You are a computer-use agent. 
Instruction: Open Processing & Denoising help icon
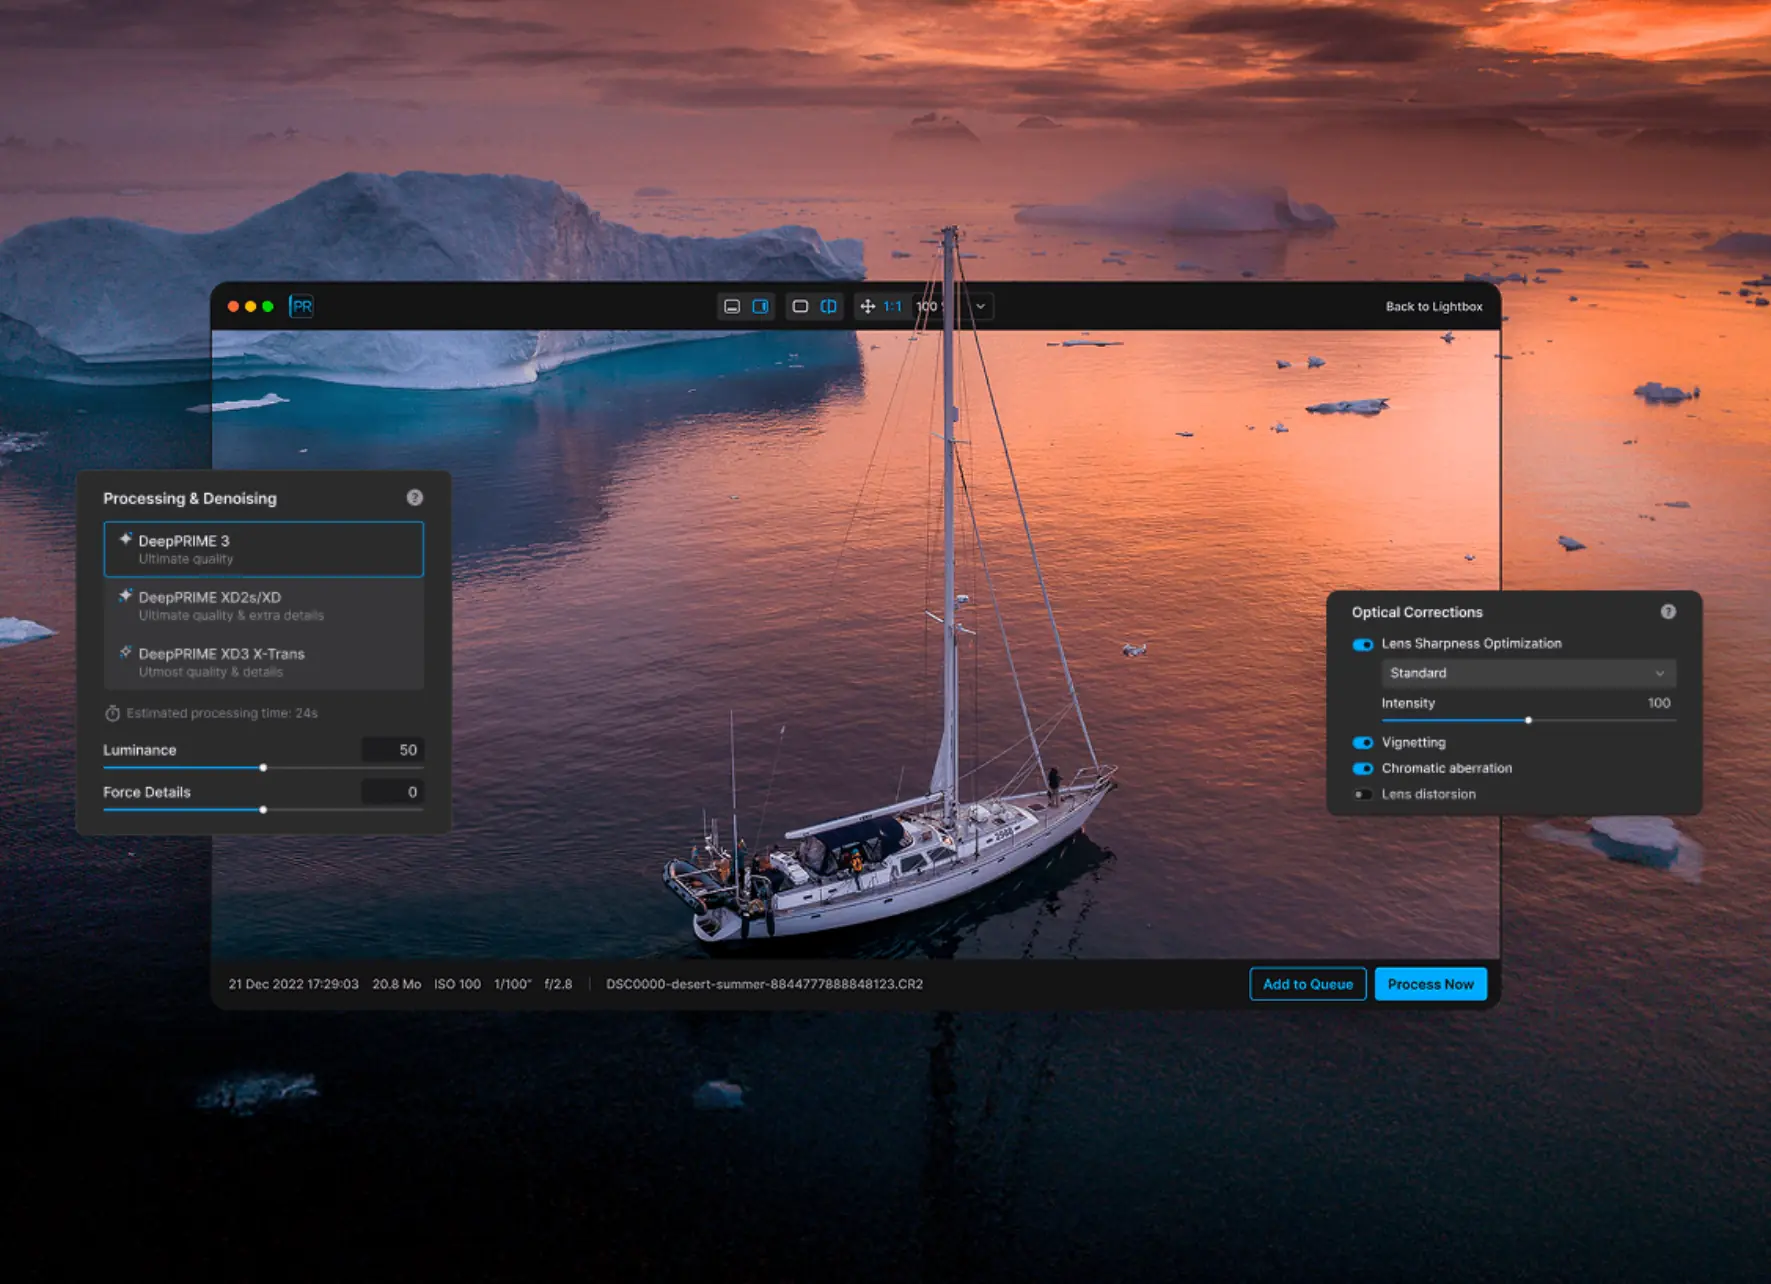click(414, 498)
